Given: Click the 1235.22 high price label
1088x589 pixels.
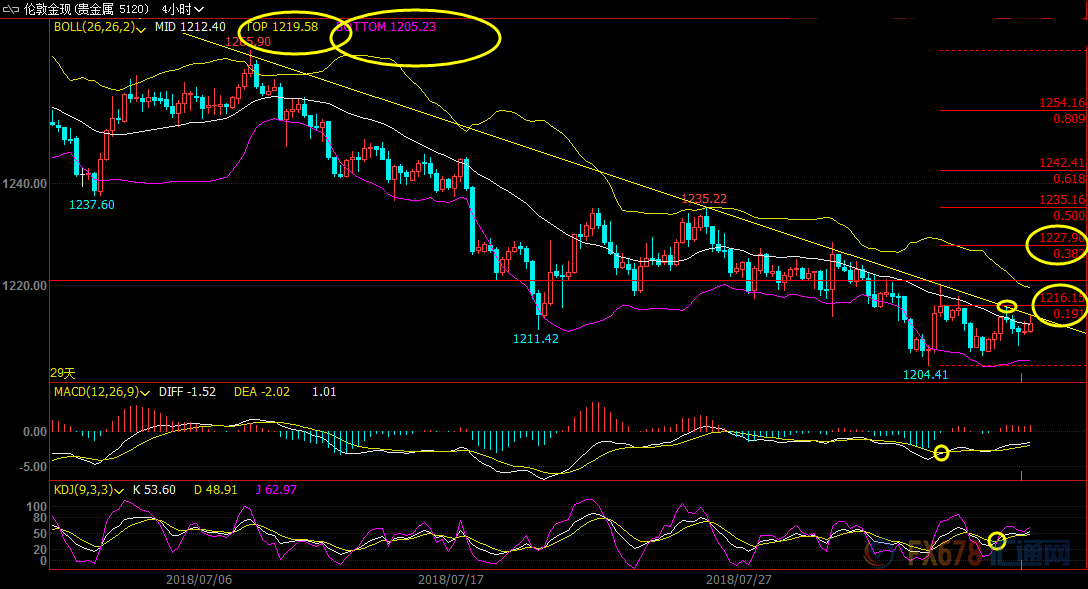Looking at the screenshot, I should [703, 199].
